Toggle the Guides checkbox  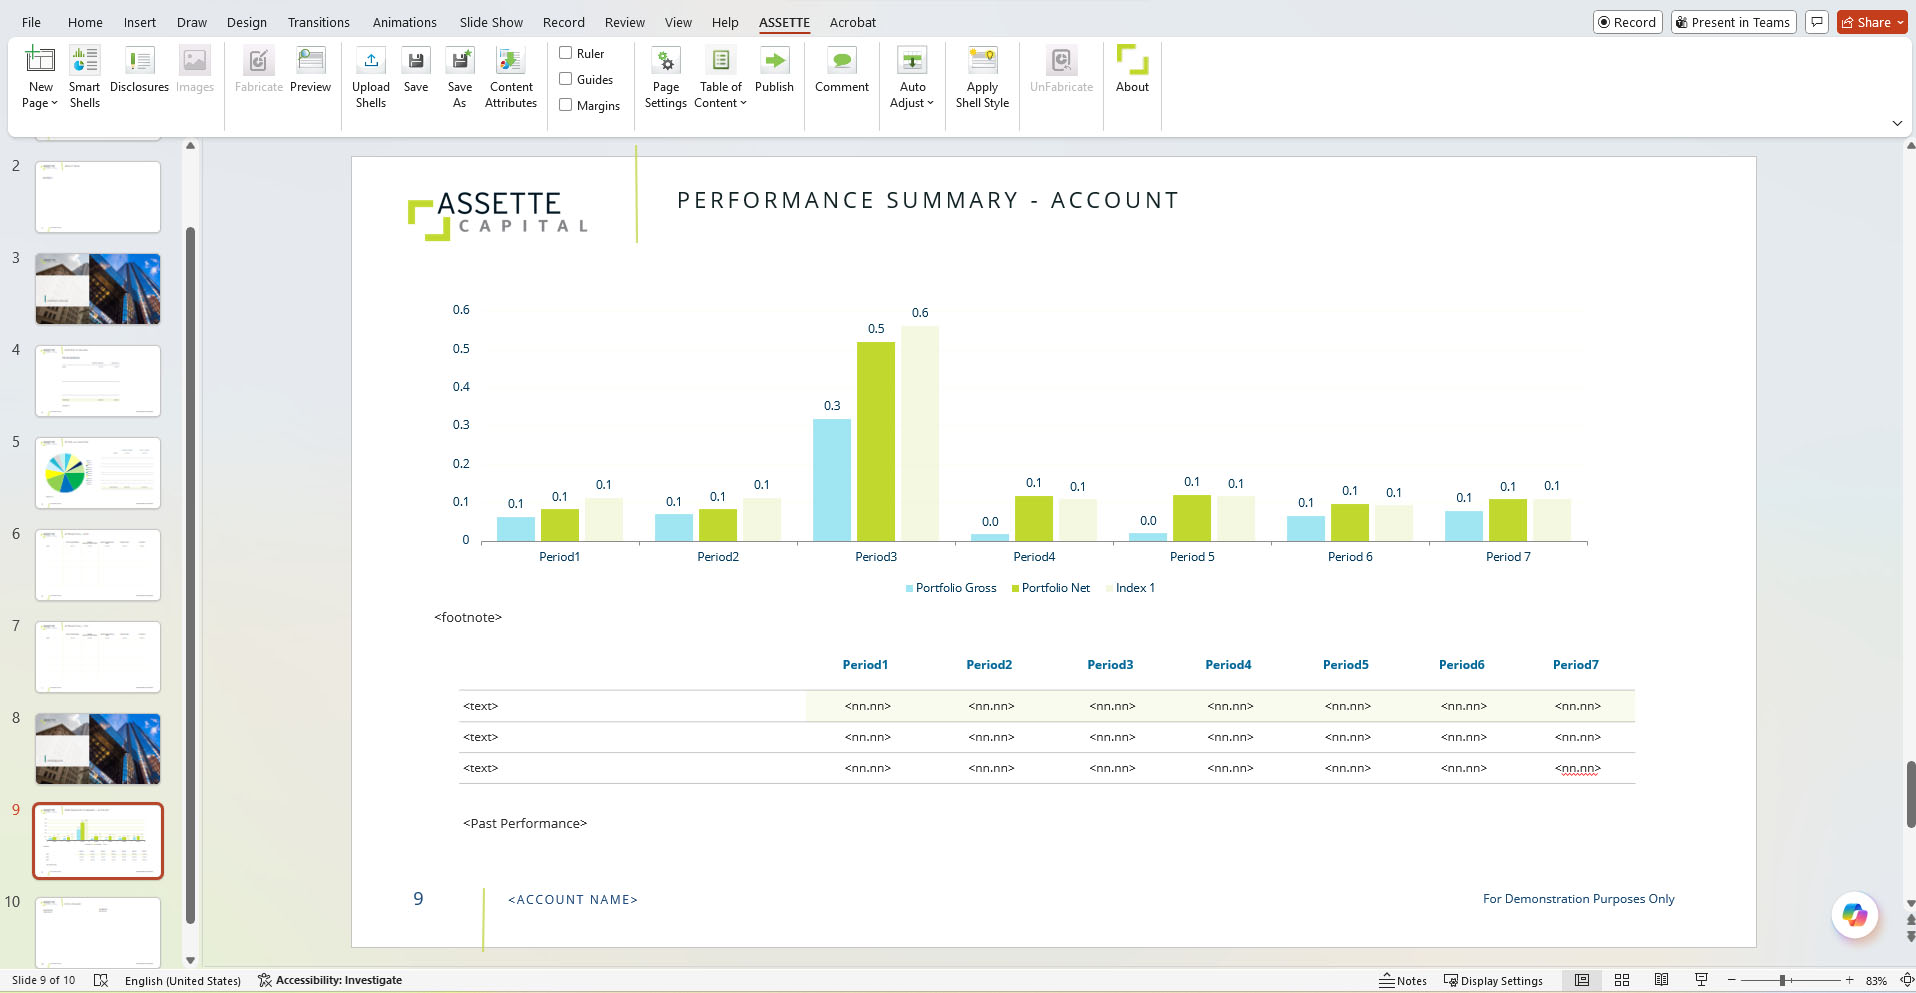[x=566, y=79]
